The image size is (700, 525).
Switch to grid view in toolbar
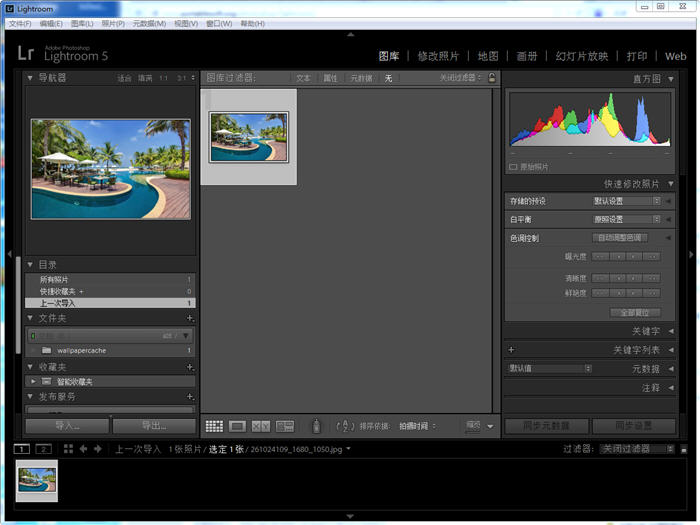(214, 426)
